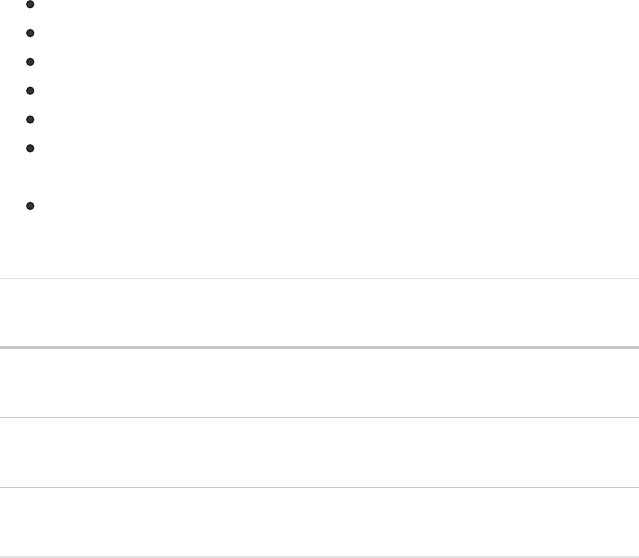Image resolution: width=639 pixels, height=558 pixels.
Task: Select the second empty row below the thick divider
Action: [x=320, y=452]
